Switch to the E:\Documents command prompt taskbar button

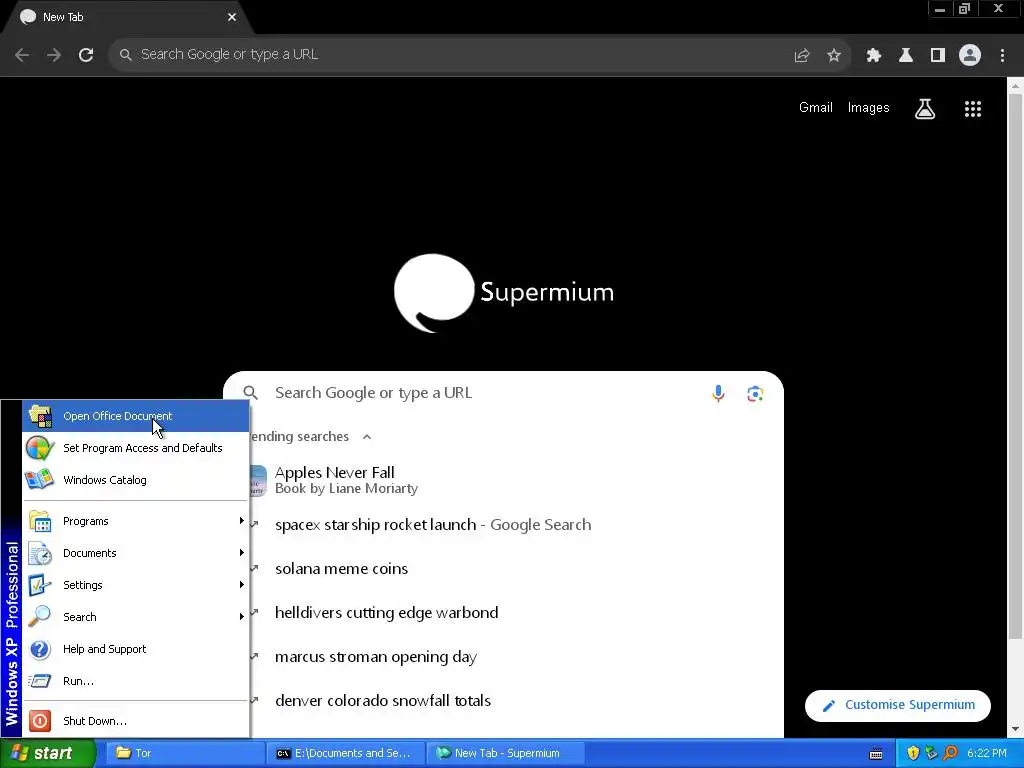tap(345, 754)
